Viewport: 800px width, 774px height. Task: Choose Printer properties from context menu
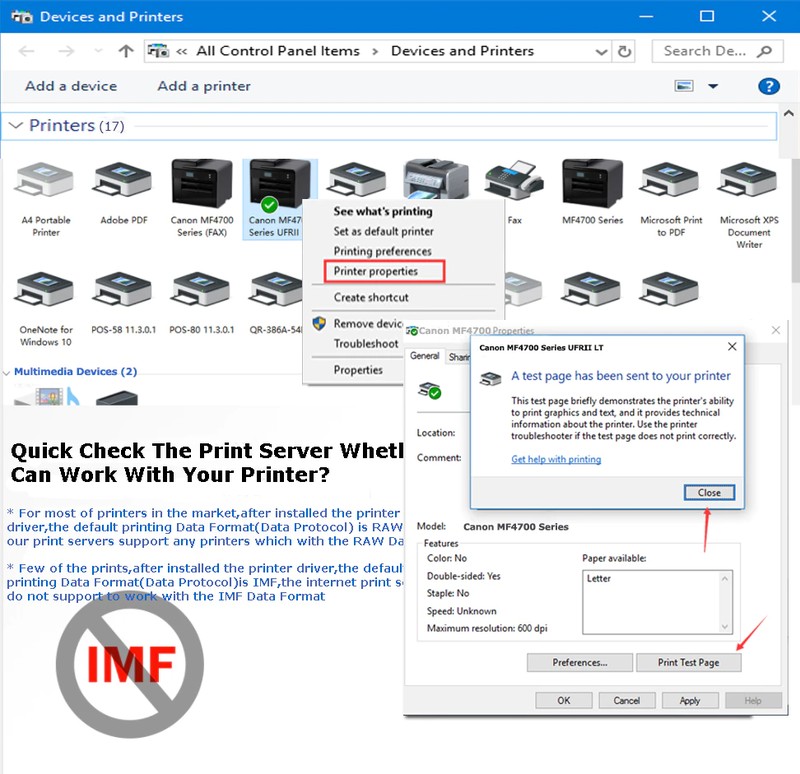(x=376, y=271)
